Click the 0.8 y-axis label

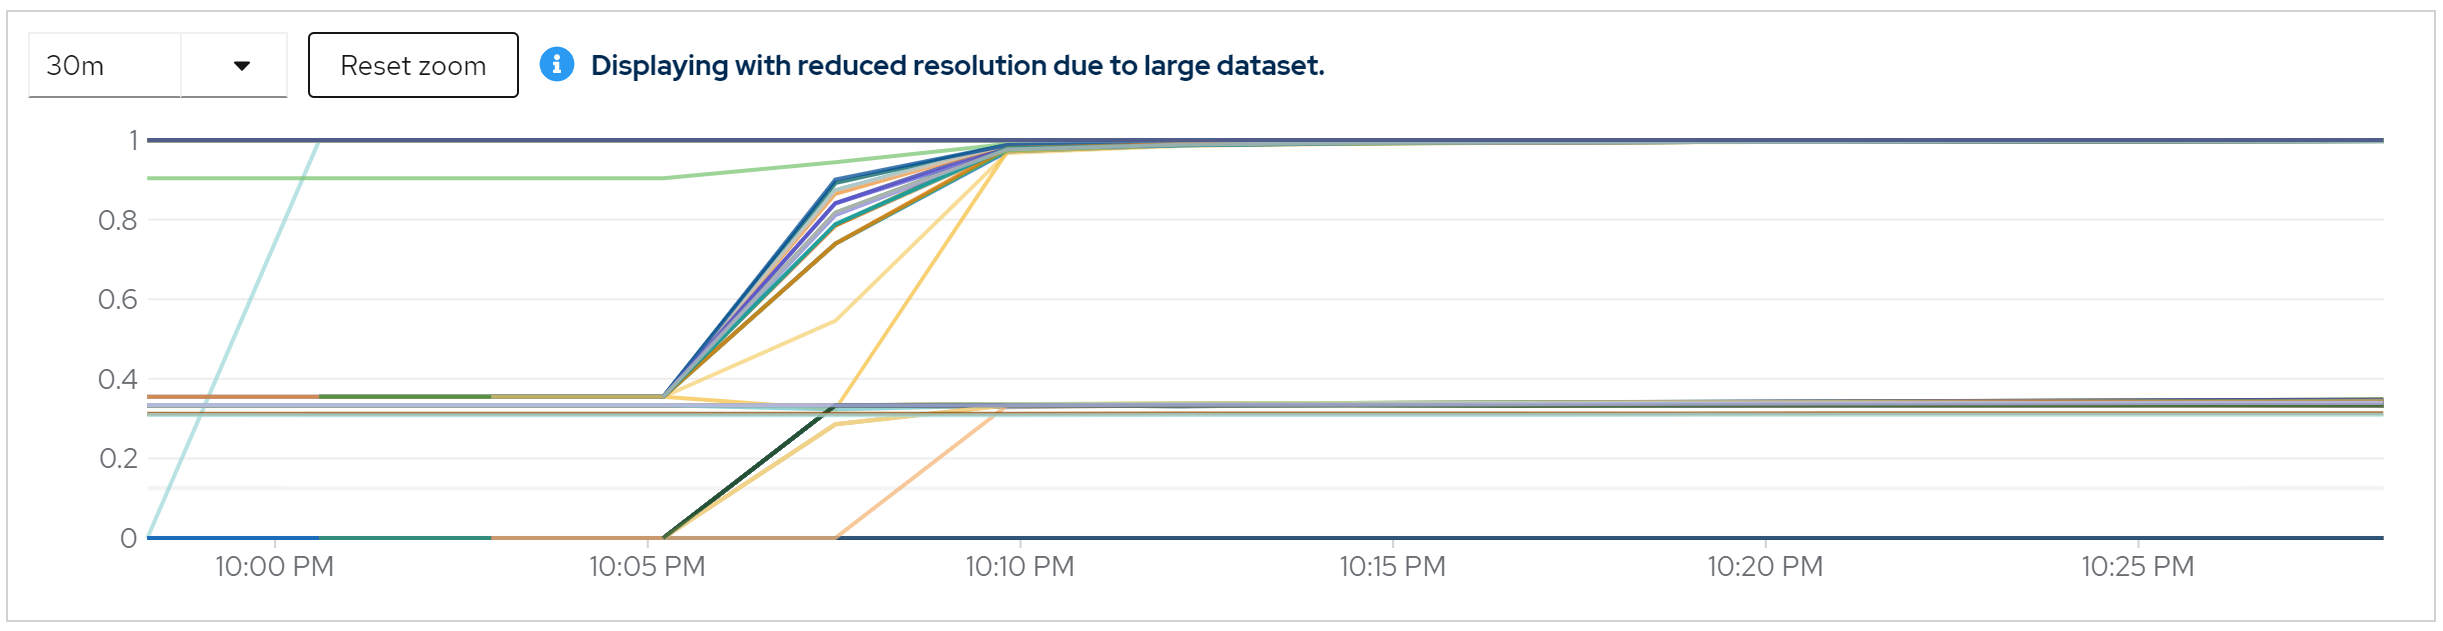click(x=118, y=221)
